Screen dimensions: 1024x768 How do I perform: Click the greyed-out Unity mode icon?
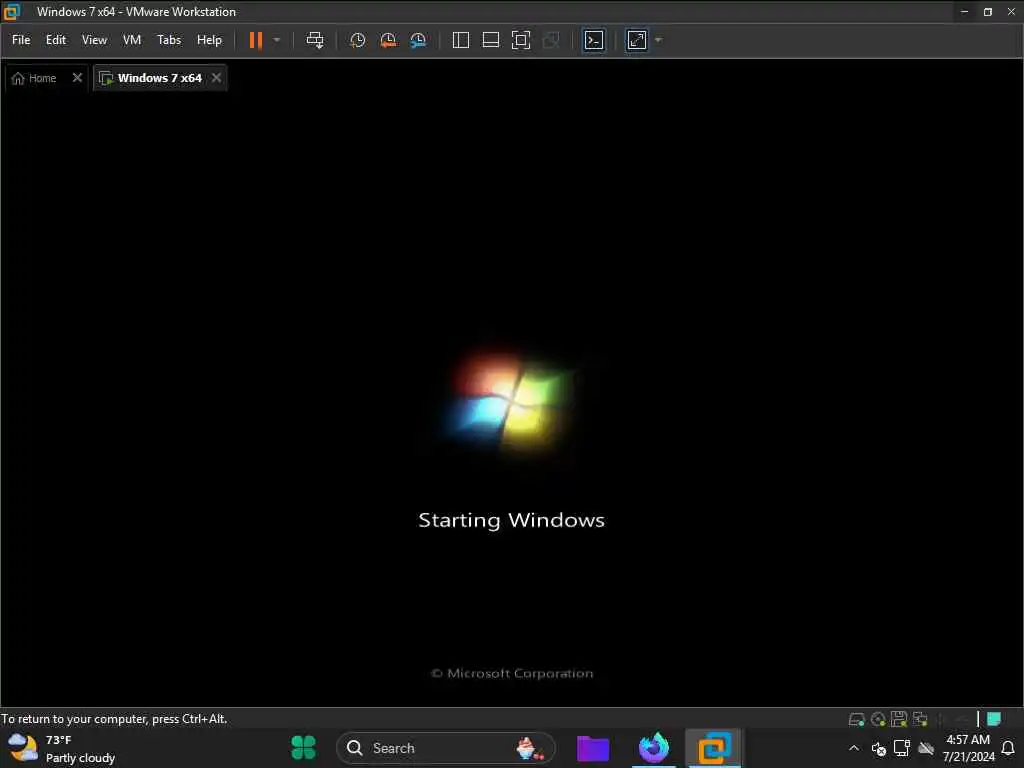pos(551,40)
